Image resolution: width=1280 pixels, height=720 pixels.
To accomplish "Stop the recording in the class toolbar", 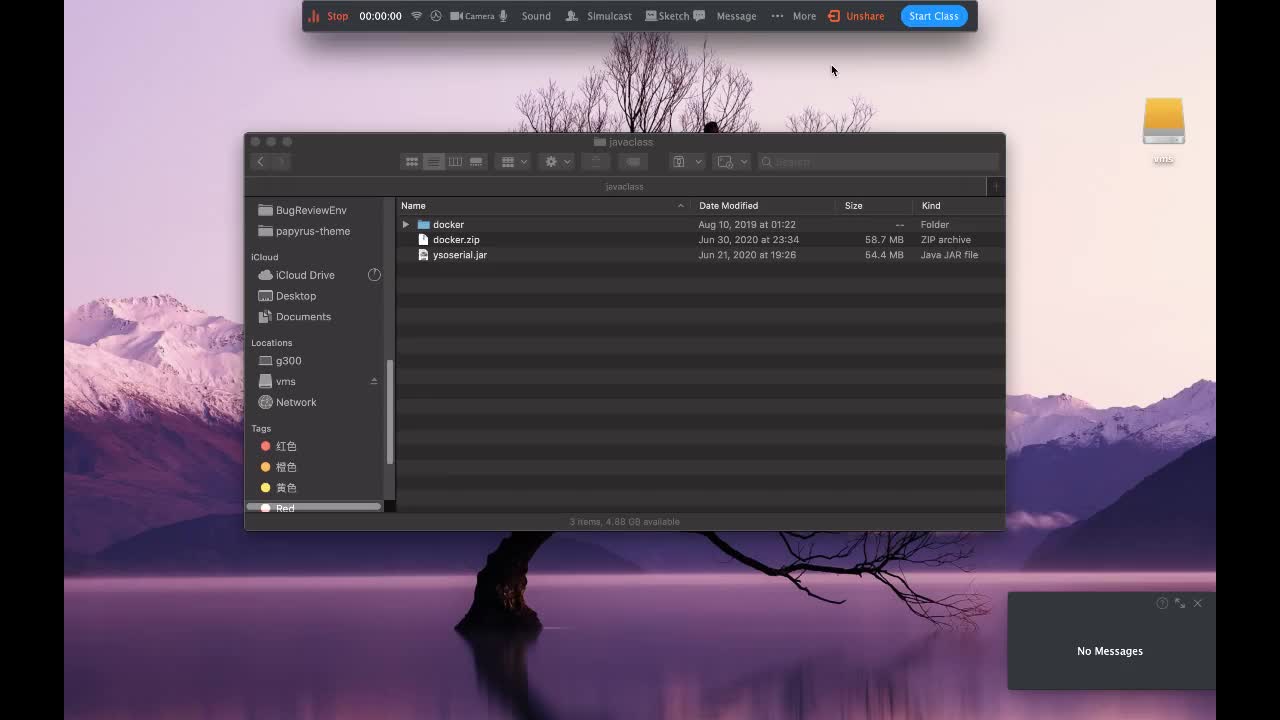I will [328, 16].
